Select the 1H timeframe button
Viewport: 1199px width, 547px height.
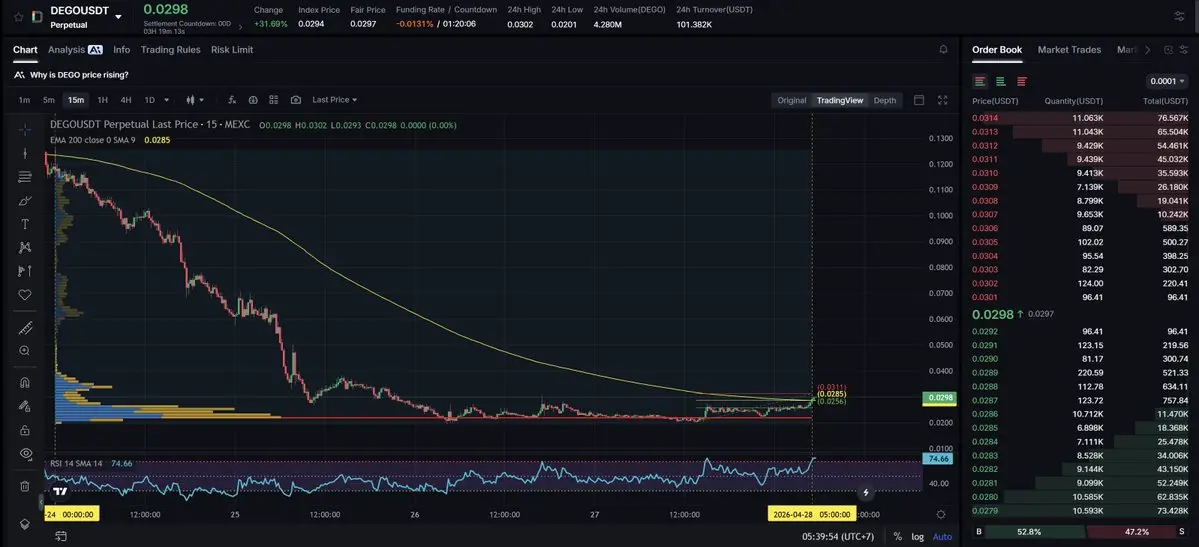tap(102, 100)
